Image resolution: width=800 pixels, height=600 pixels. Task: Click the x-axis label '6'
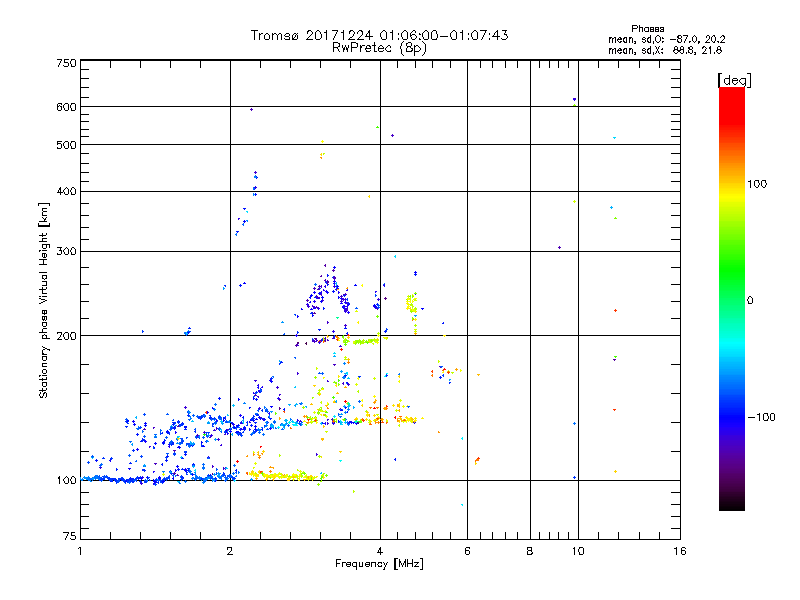click(467, 551)
